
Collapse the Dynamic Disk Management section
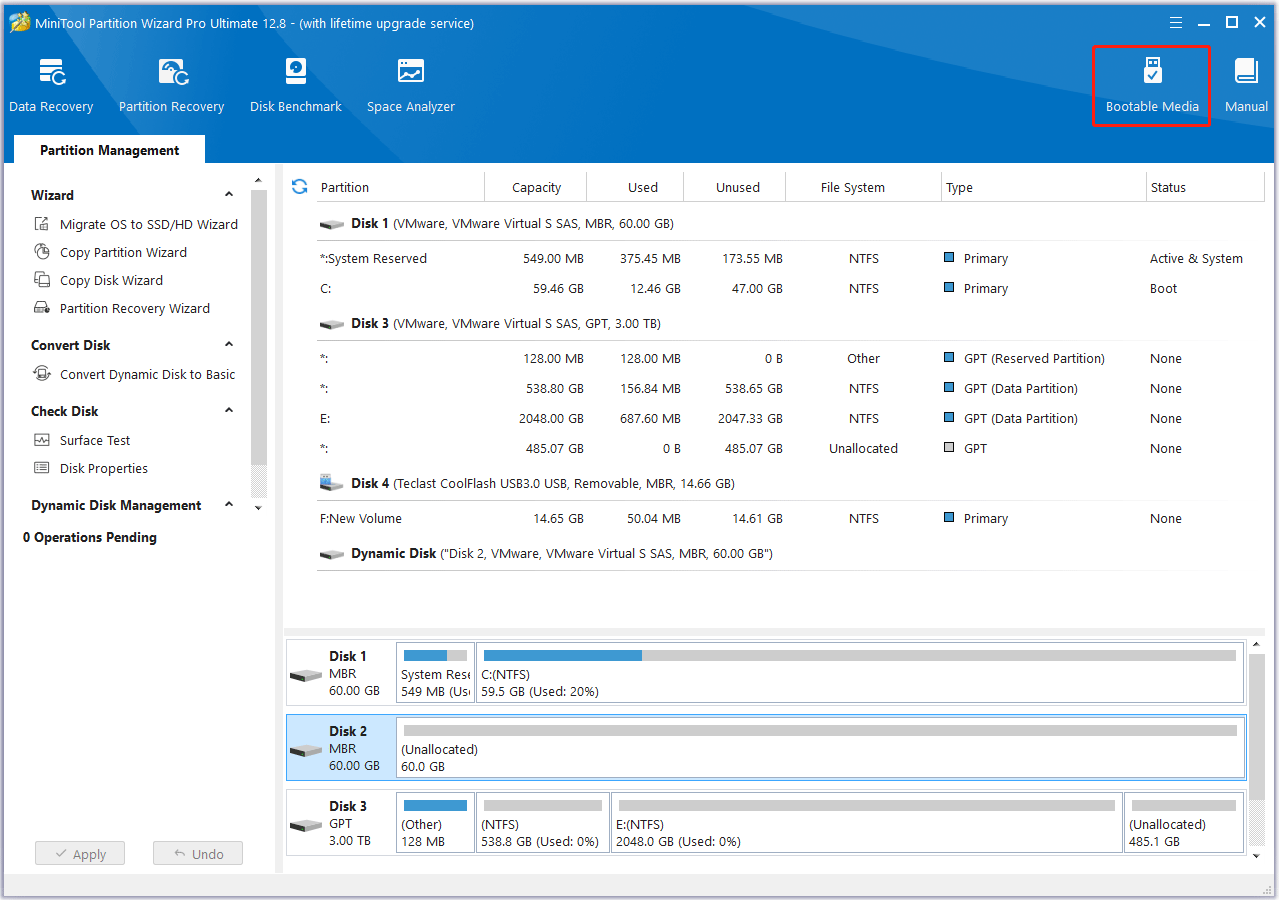229,505
